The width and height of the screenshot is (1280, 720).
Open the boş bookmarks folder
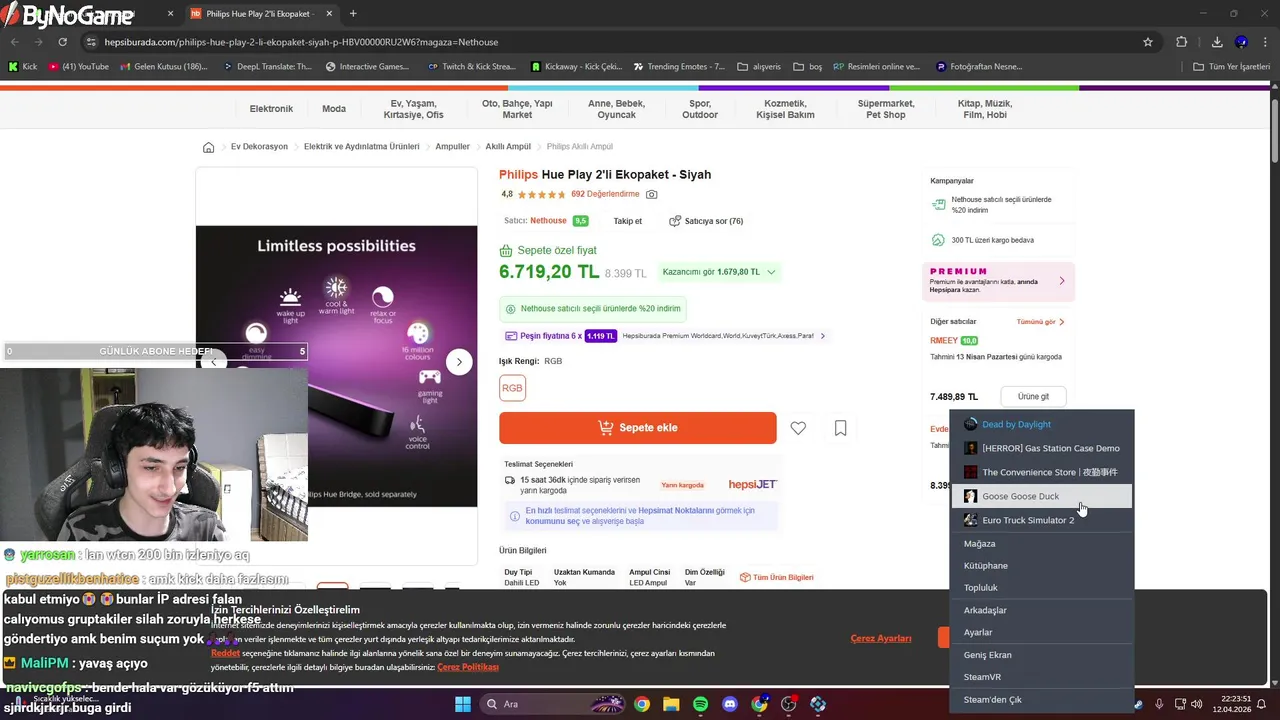click(x=807, y=67)
